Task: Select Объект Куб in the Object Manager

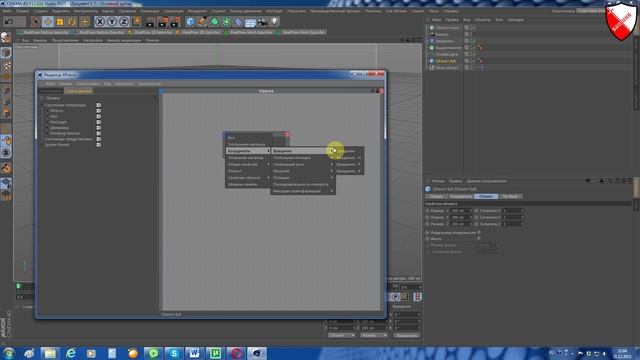Action: [445, 61]
